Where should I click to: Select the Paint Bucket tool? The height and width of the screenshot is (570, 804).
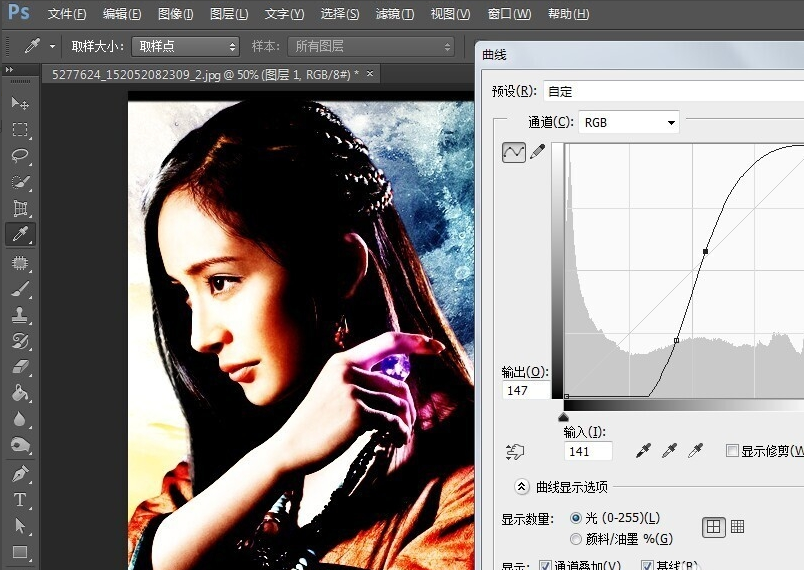pyautogui.click(x=20, y=393)
